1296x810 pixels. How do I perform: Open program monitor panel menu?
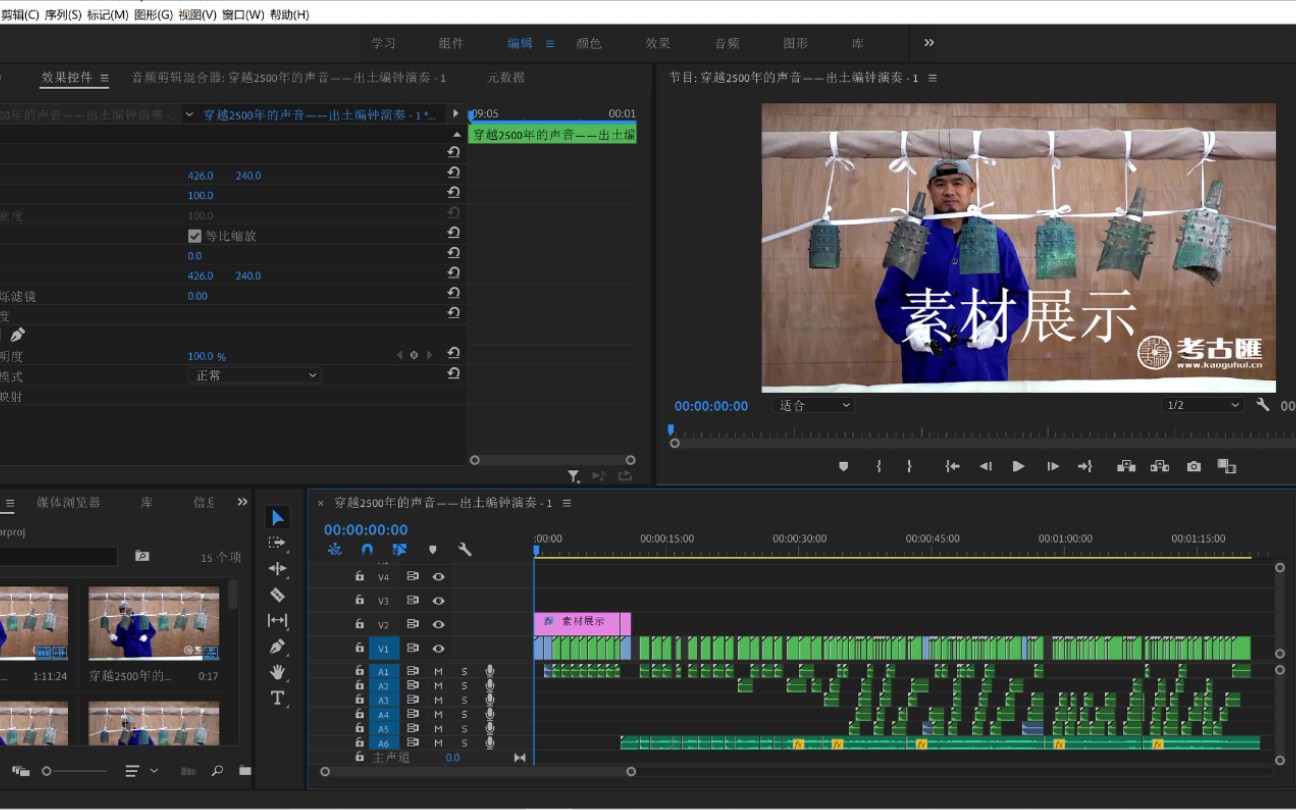(933, 78)
